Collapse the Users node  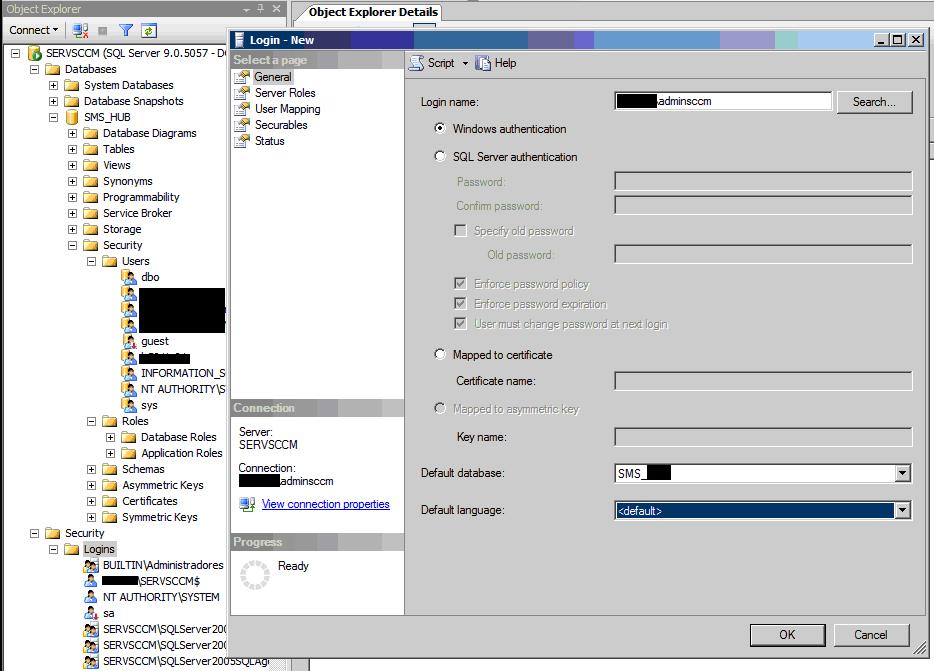[91, 261]
